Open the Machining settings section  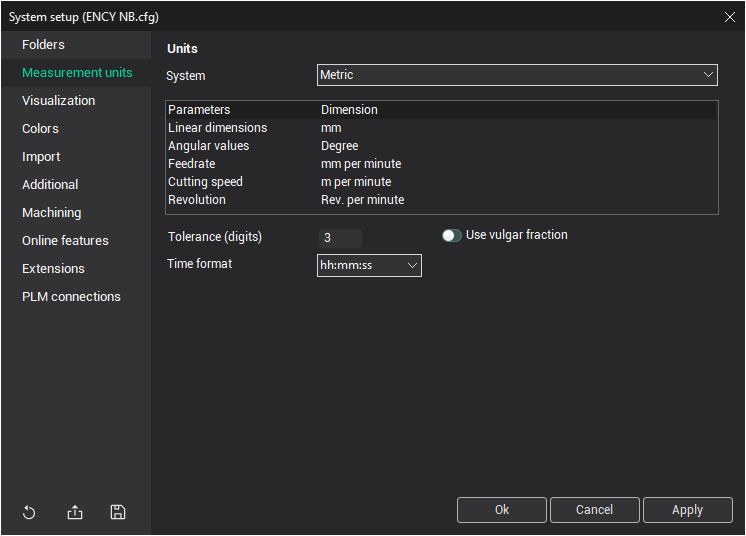(52, 213)
